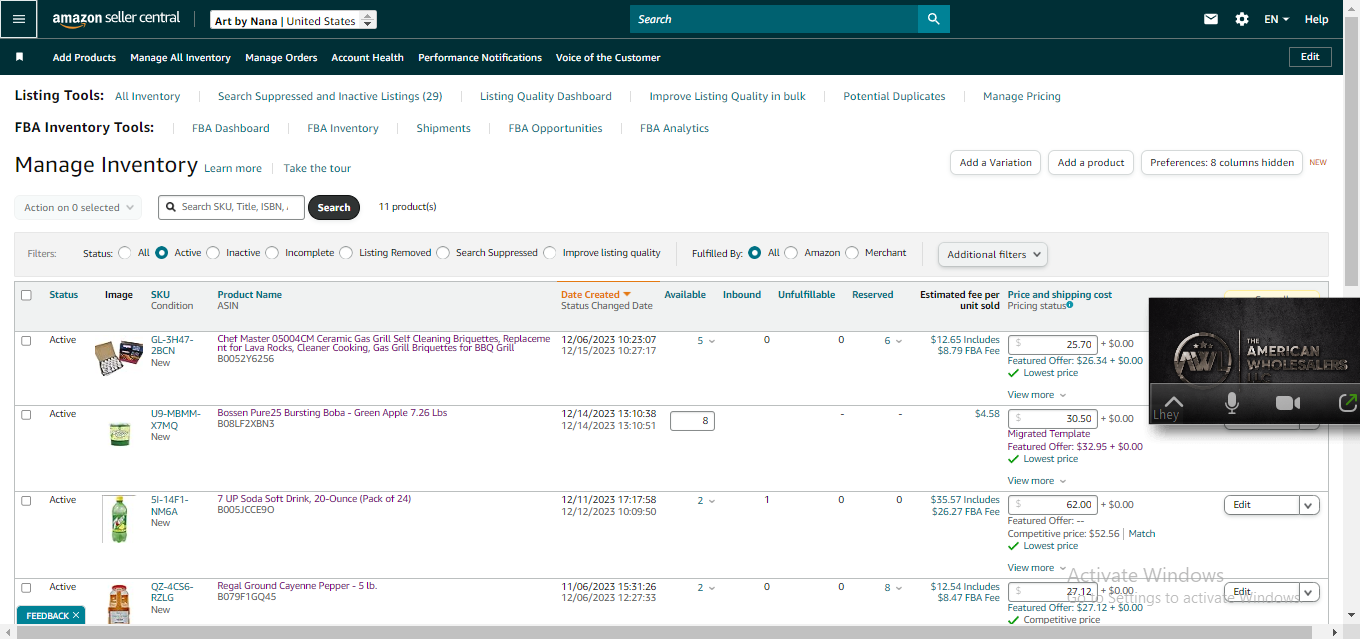Open the mail messages icon
Image resolution: width=1360 pixels, height=639 pixels.
[1211, 19]
